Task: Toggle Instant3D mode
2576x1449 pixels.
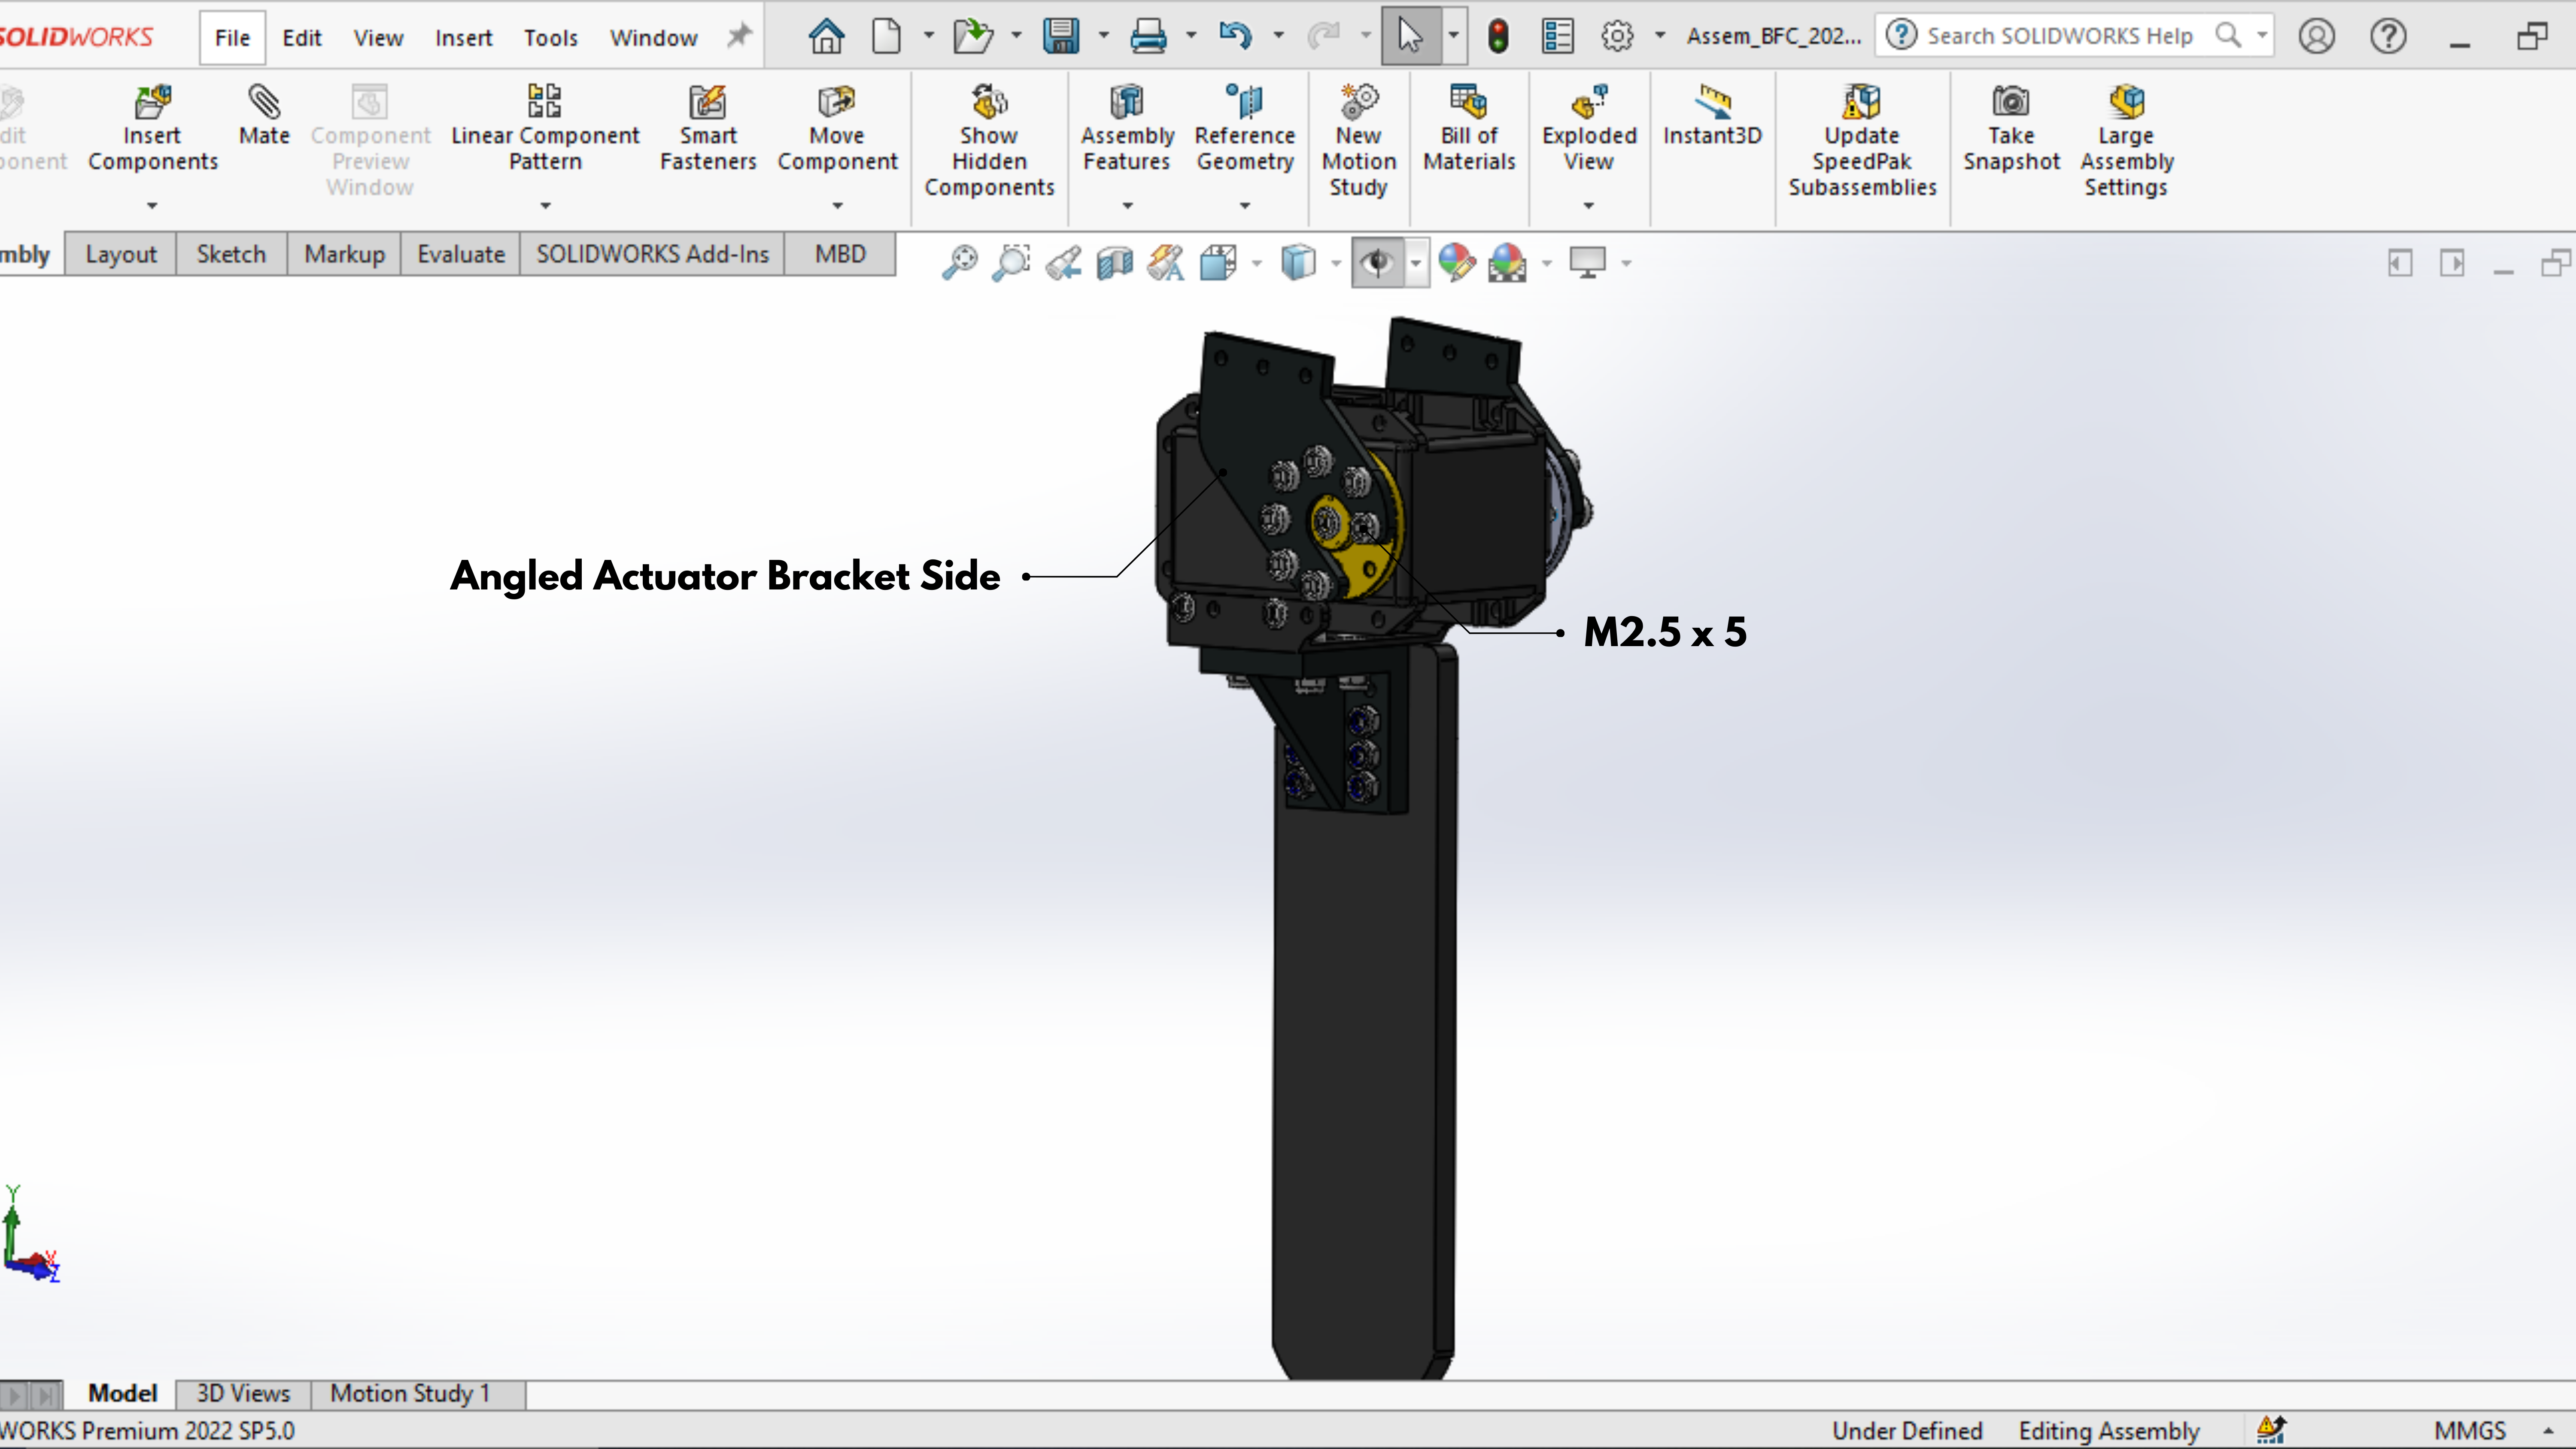Action: coord(1712,116)
